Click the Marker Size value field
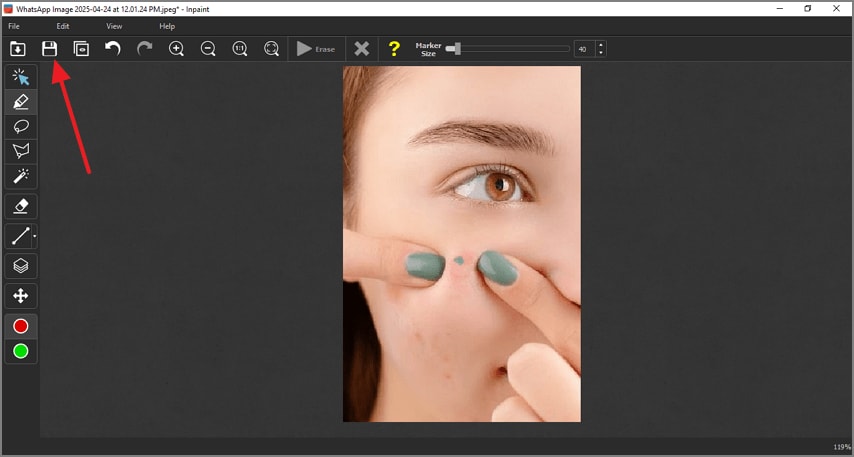 click(584, 49)
